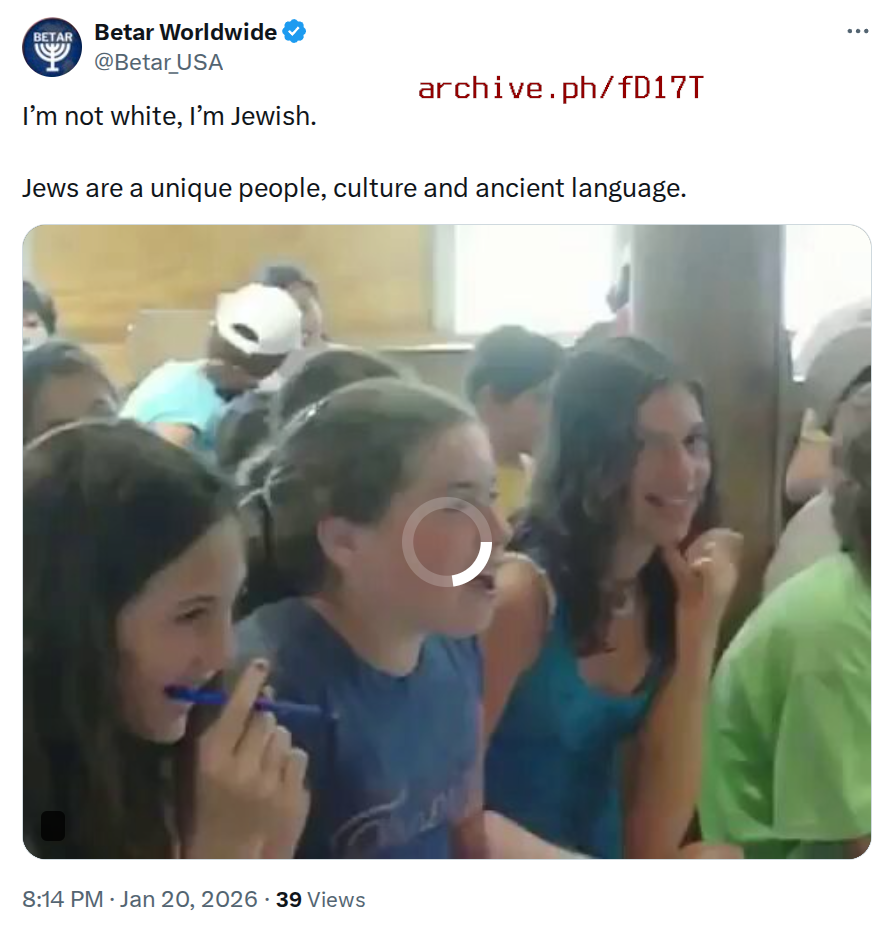This screenshot has width=895, height=930.
Task: Click the white baseball cap in the video
Action: click(258, 320)
